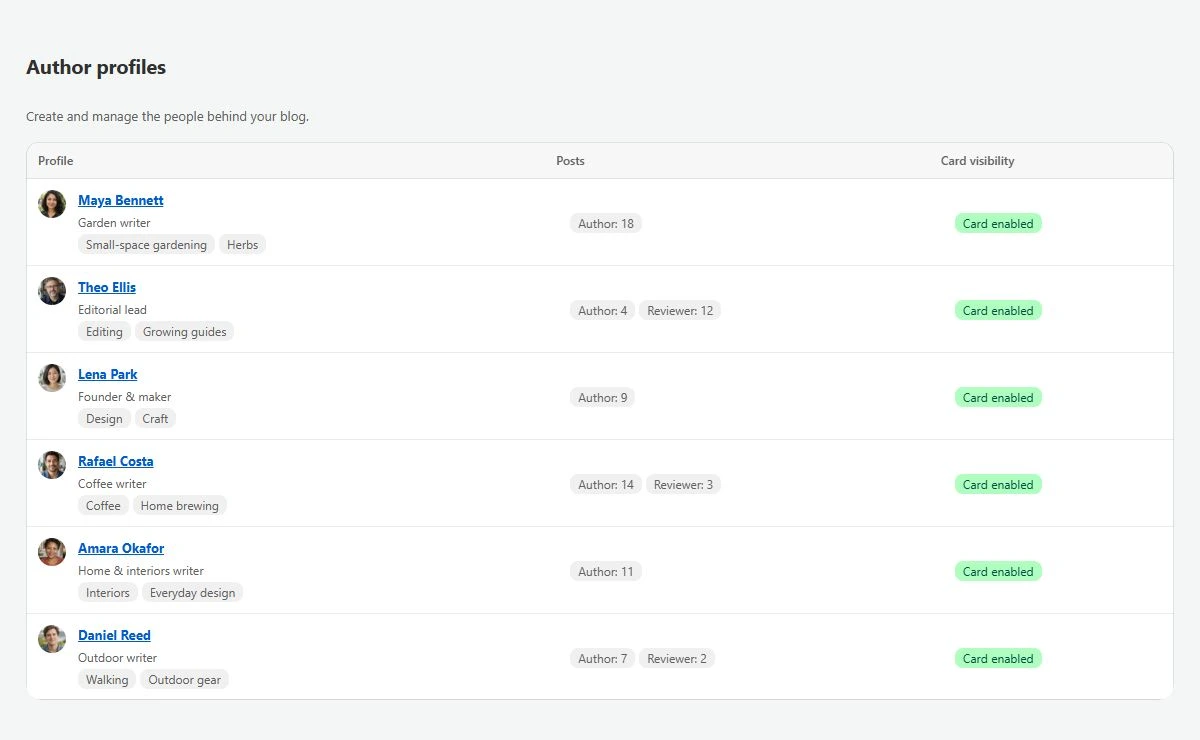Viewport: 1200px width, 740px height.
Task: Click the Author: 14 badge
Action: [x=606, y=485]
